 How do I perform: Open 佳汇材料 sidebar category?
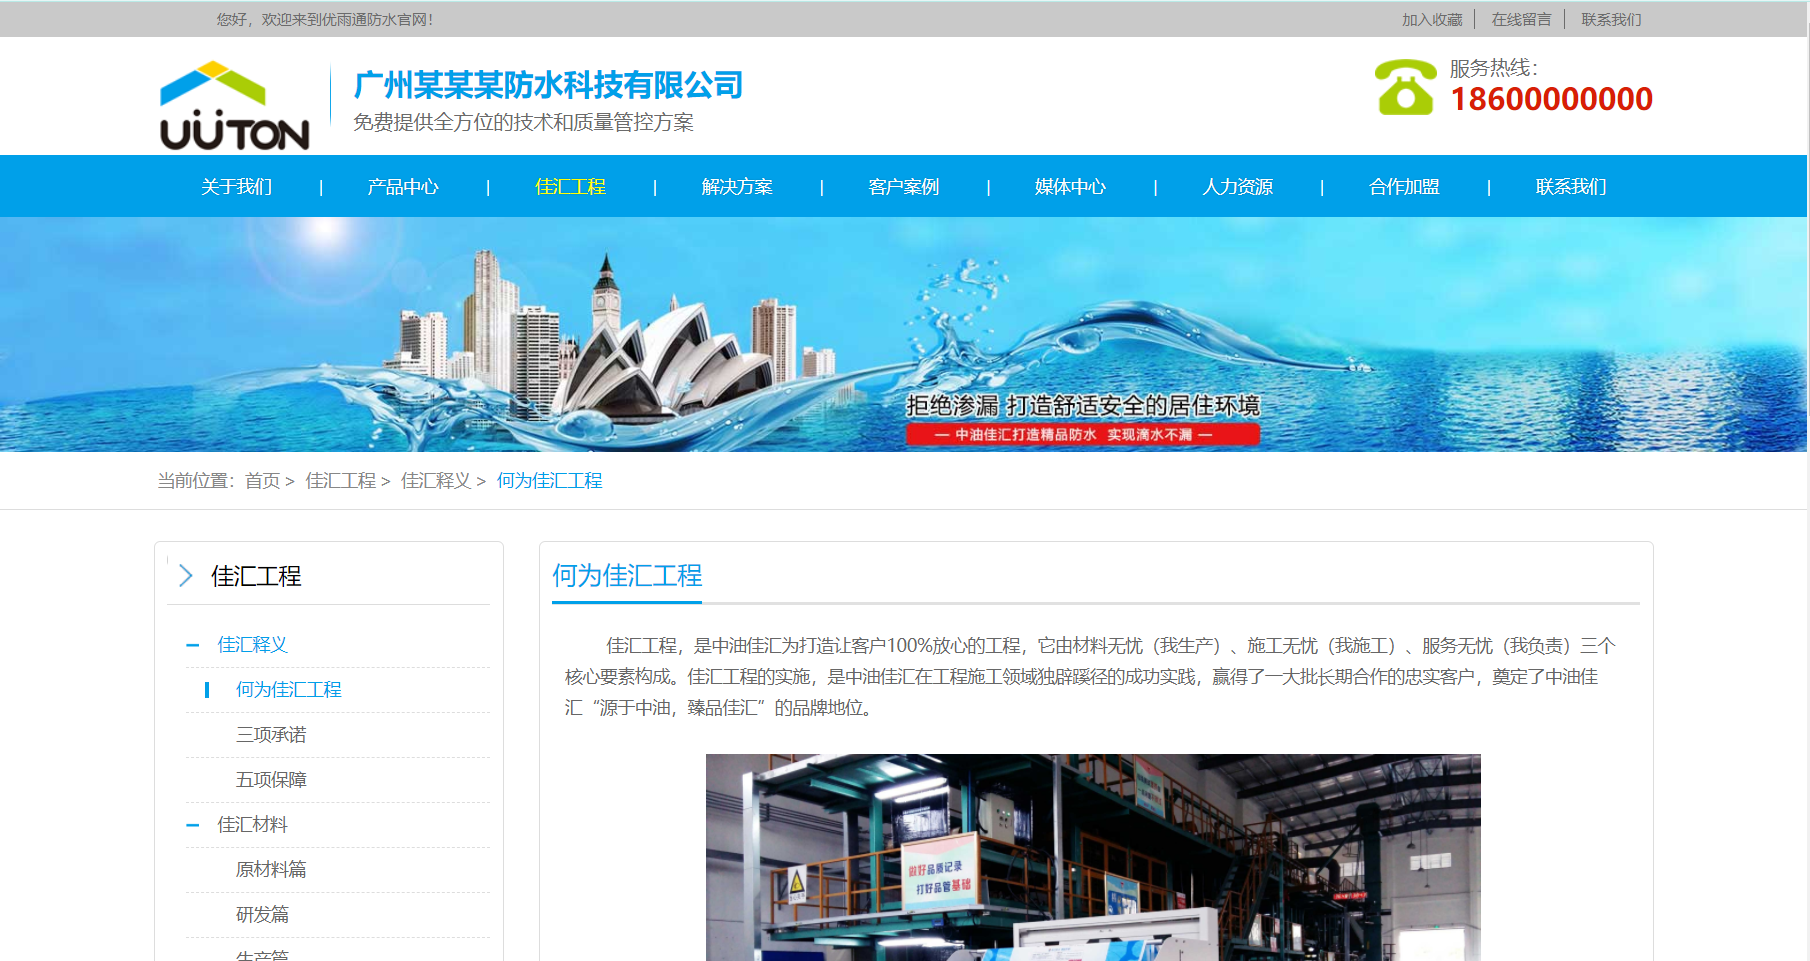click(x=253, y=825)
